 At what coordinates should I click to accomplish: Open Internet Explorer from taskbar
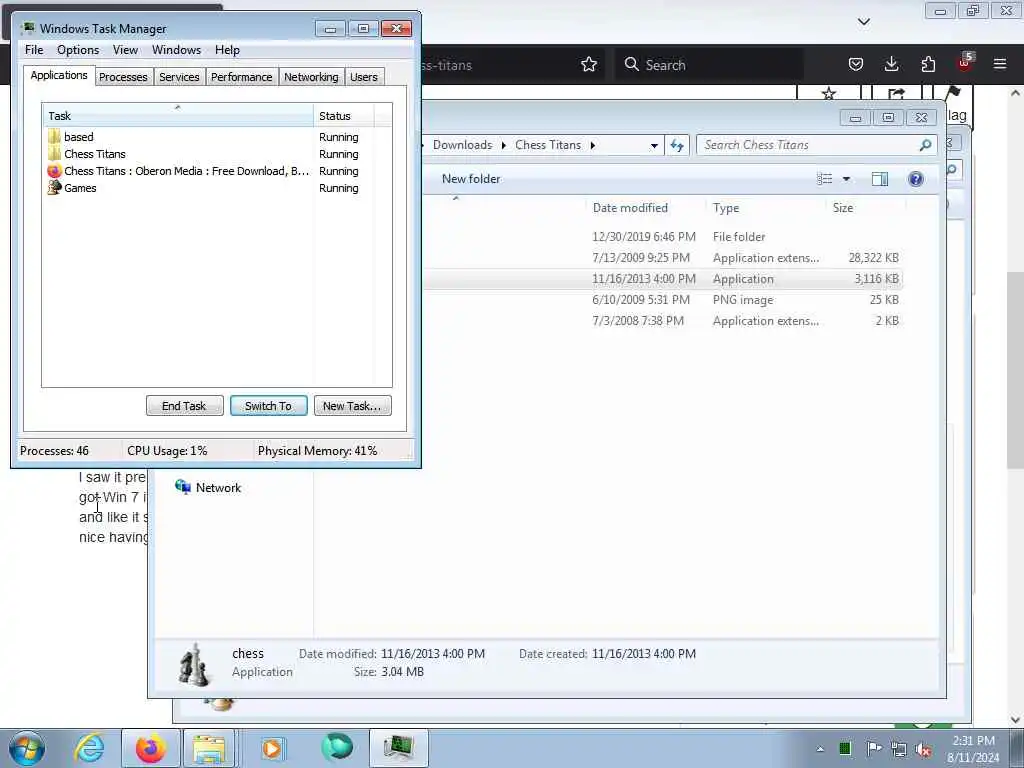point(89,748)
